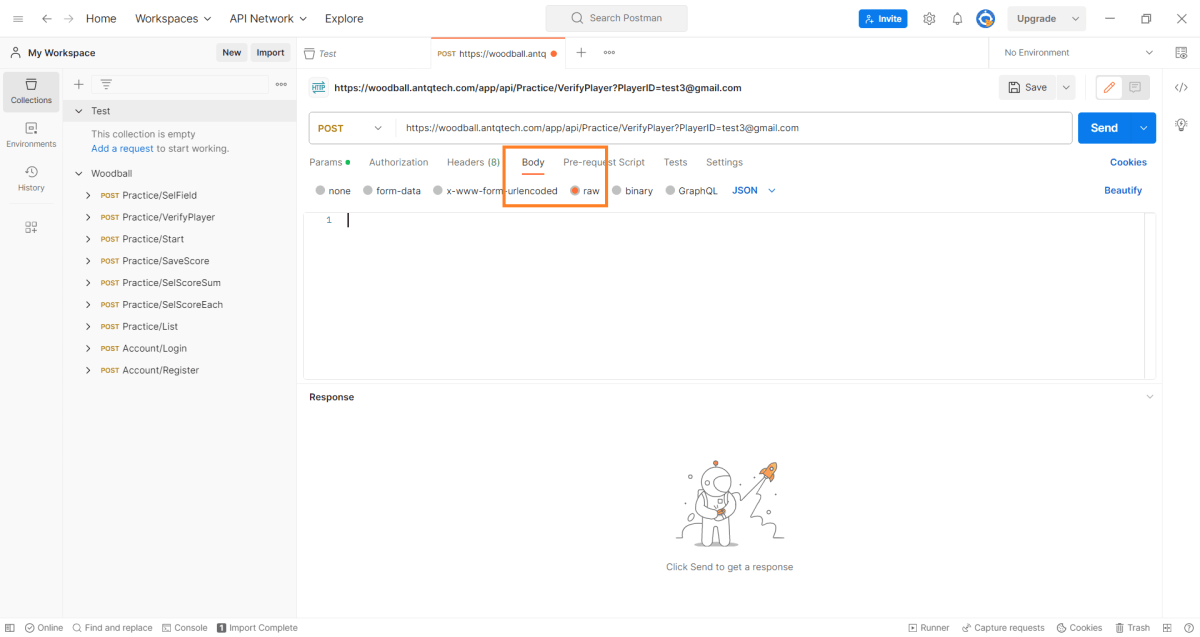Open the Workspaces dropdown
Screen dimensions: 1200x637
pos(173,19)
